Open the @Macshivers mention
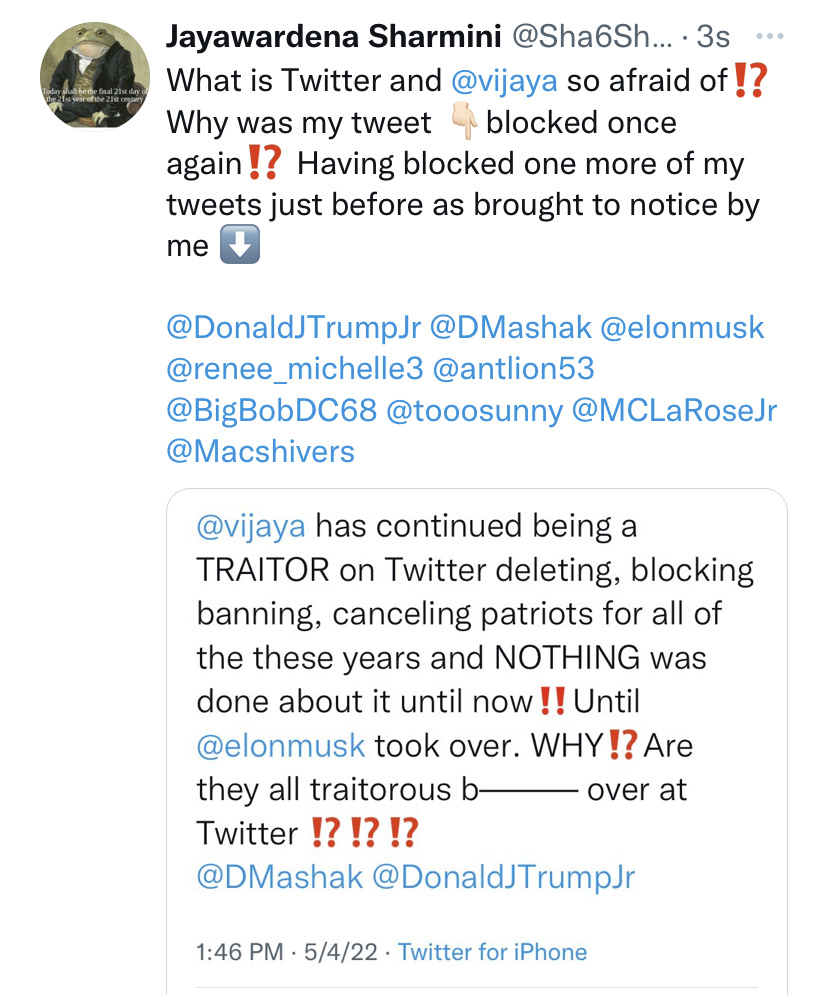The width and height of the screenshot is (828, 995). (x=260, y=451)
